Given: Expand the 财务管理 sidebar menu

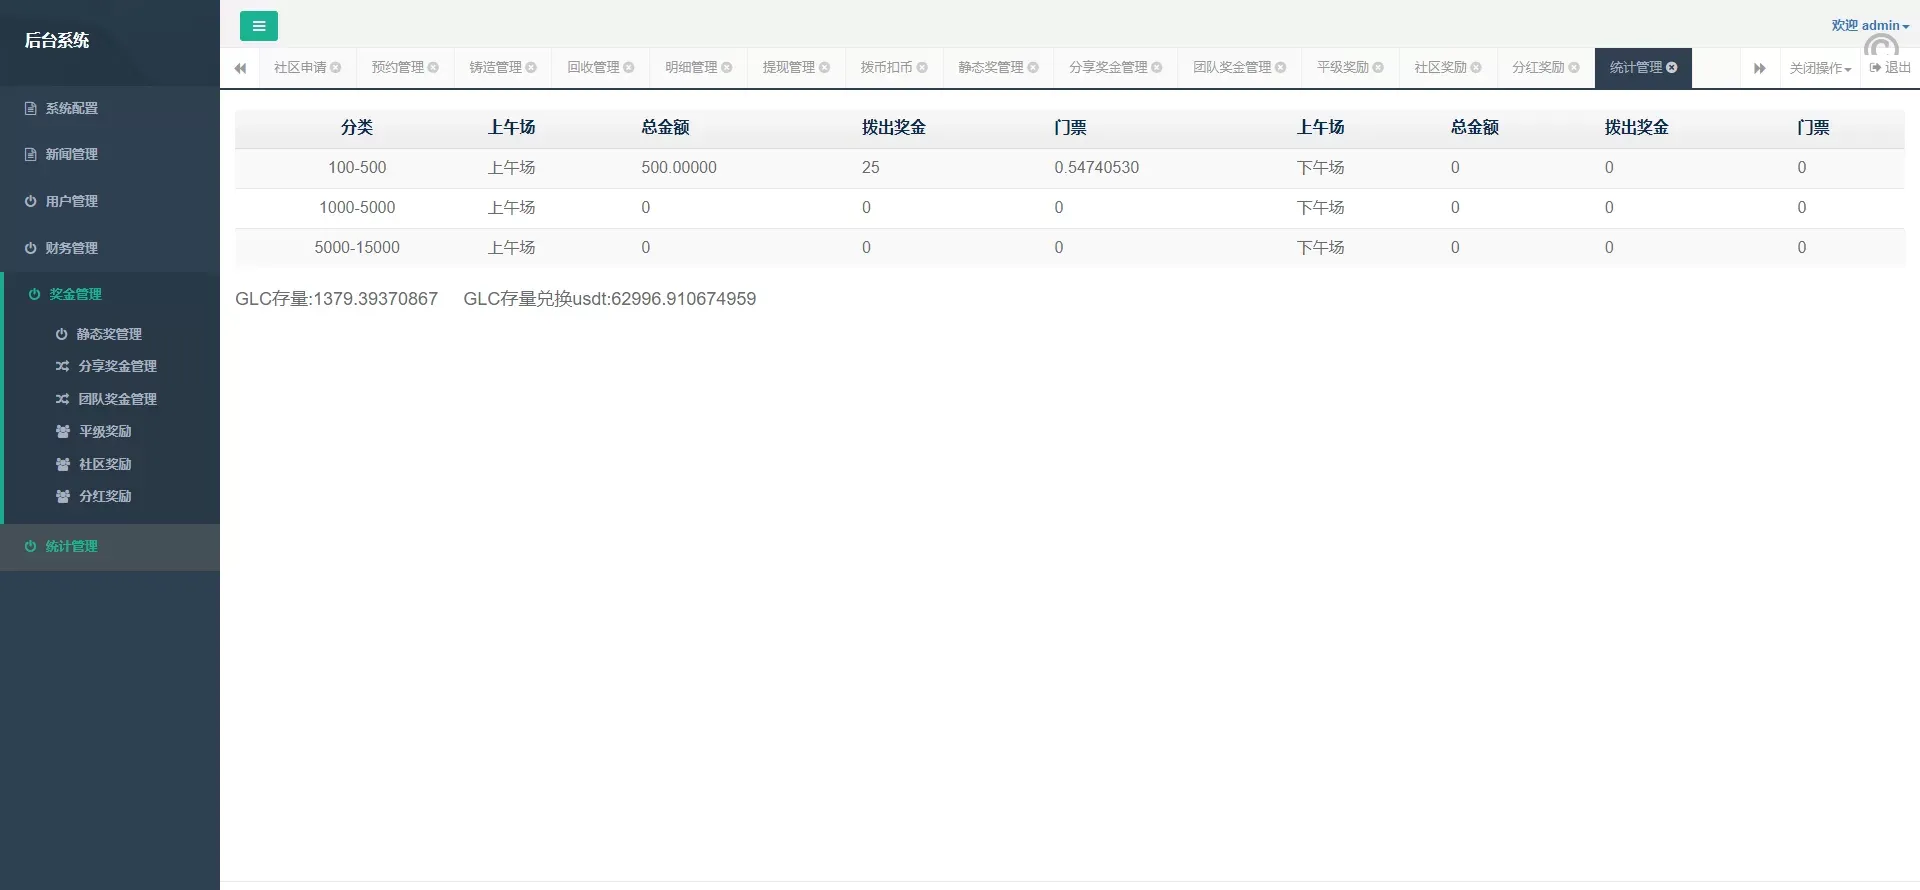Looking at the screenshot, I should tap(72, 248).
